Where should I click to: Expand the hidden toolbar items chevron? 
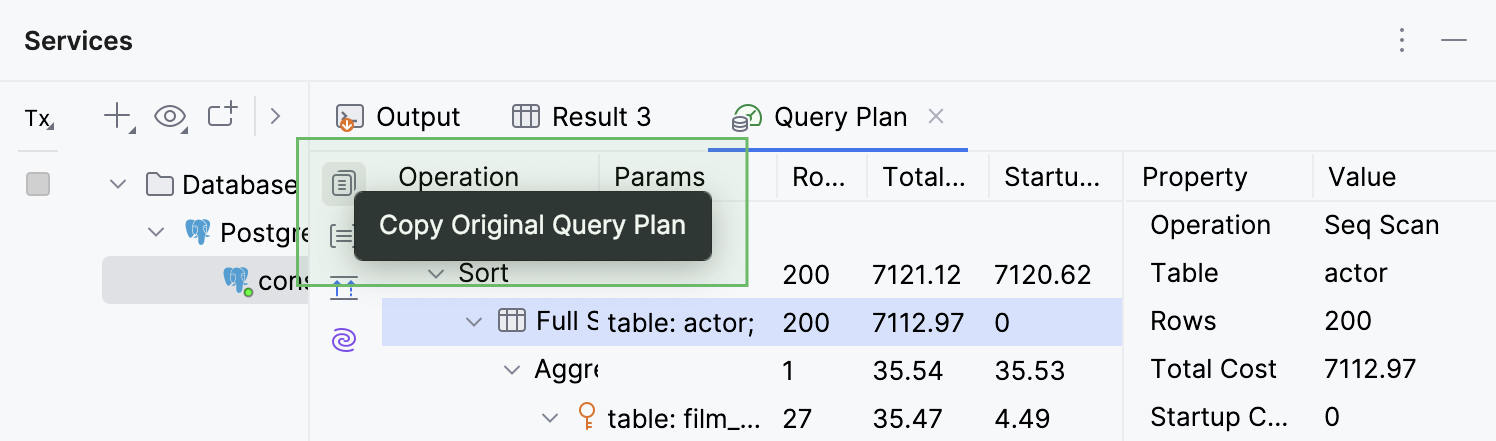[276, 117]
